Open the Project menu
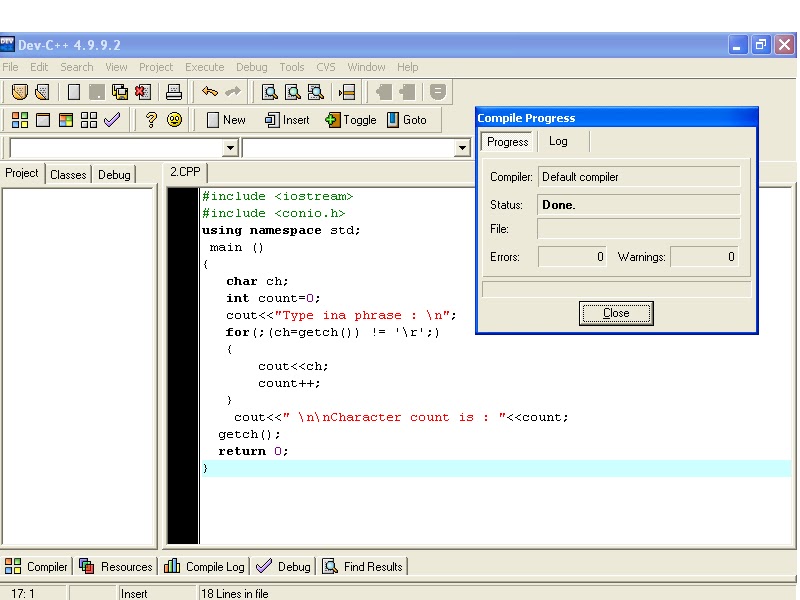The image size is (800, 600). click(156, 67)
